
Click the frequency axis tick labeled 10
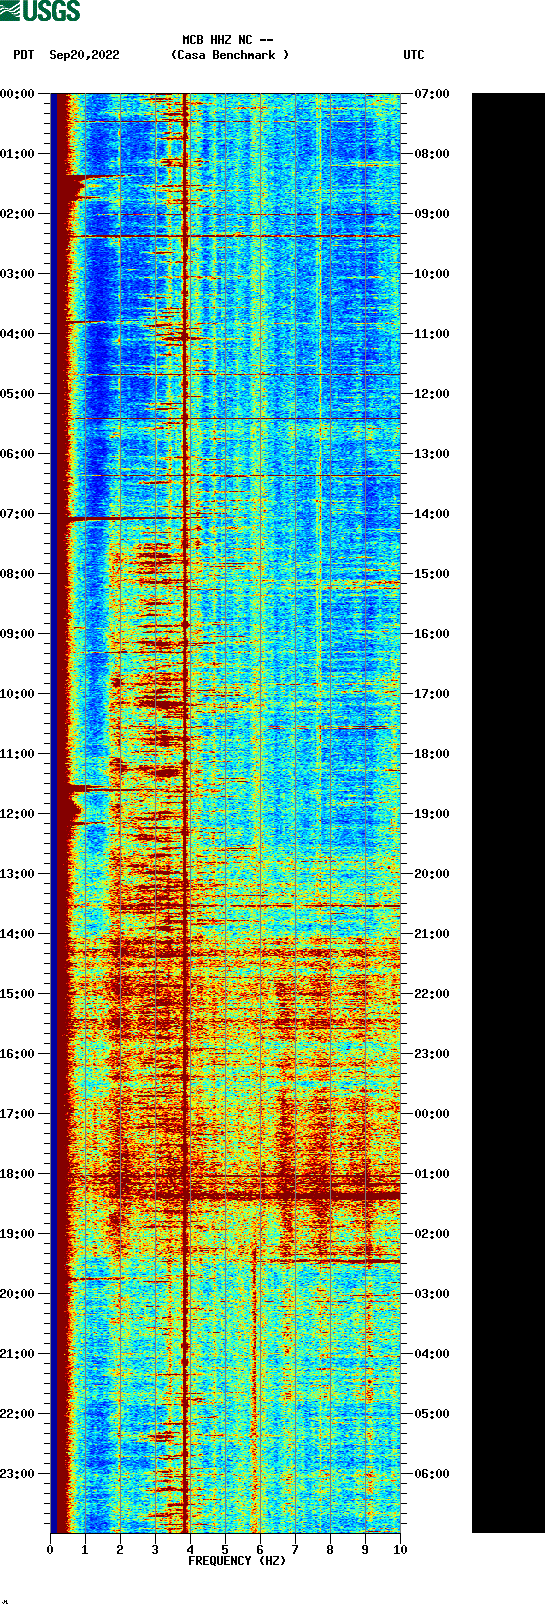pos(400,1550)
